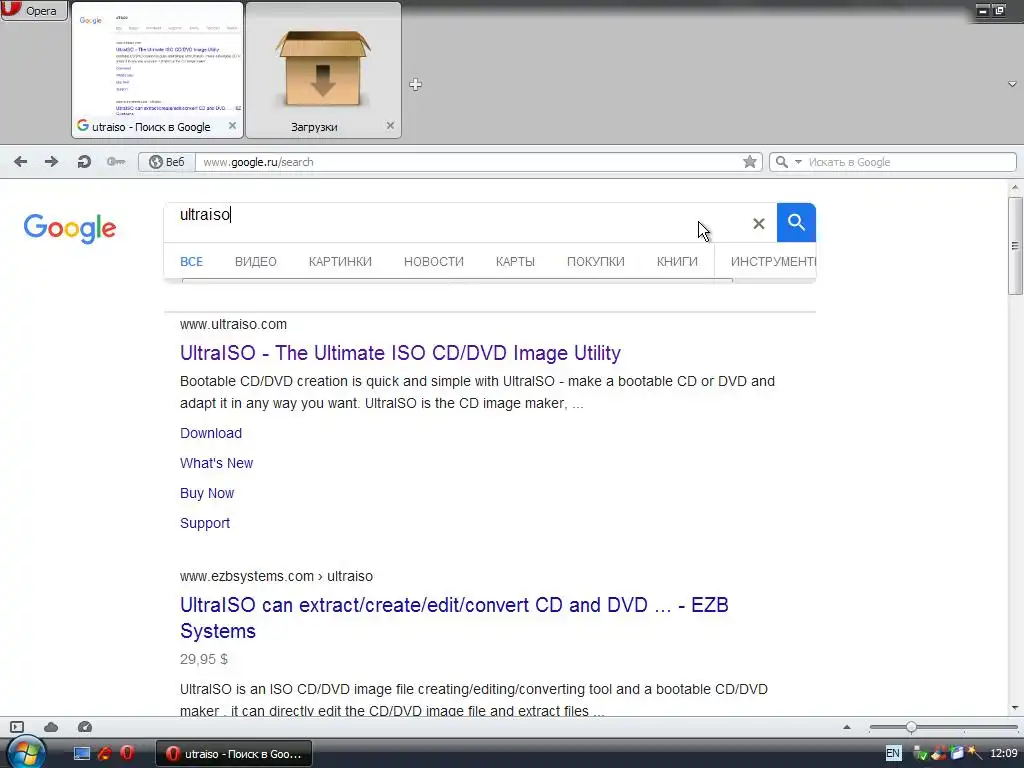Select the КНИГИ results tab
This screenshot has width=1024, height=768.
677,262
